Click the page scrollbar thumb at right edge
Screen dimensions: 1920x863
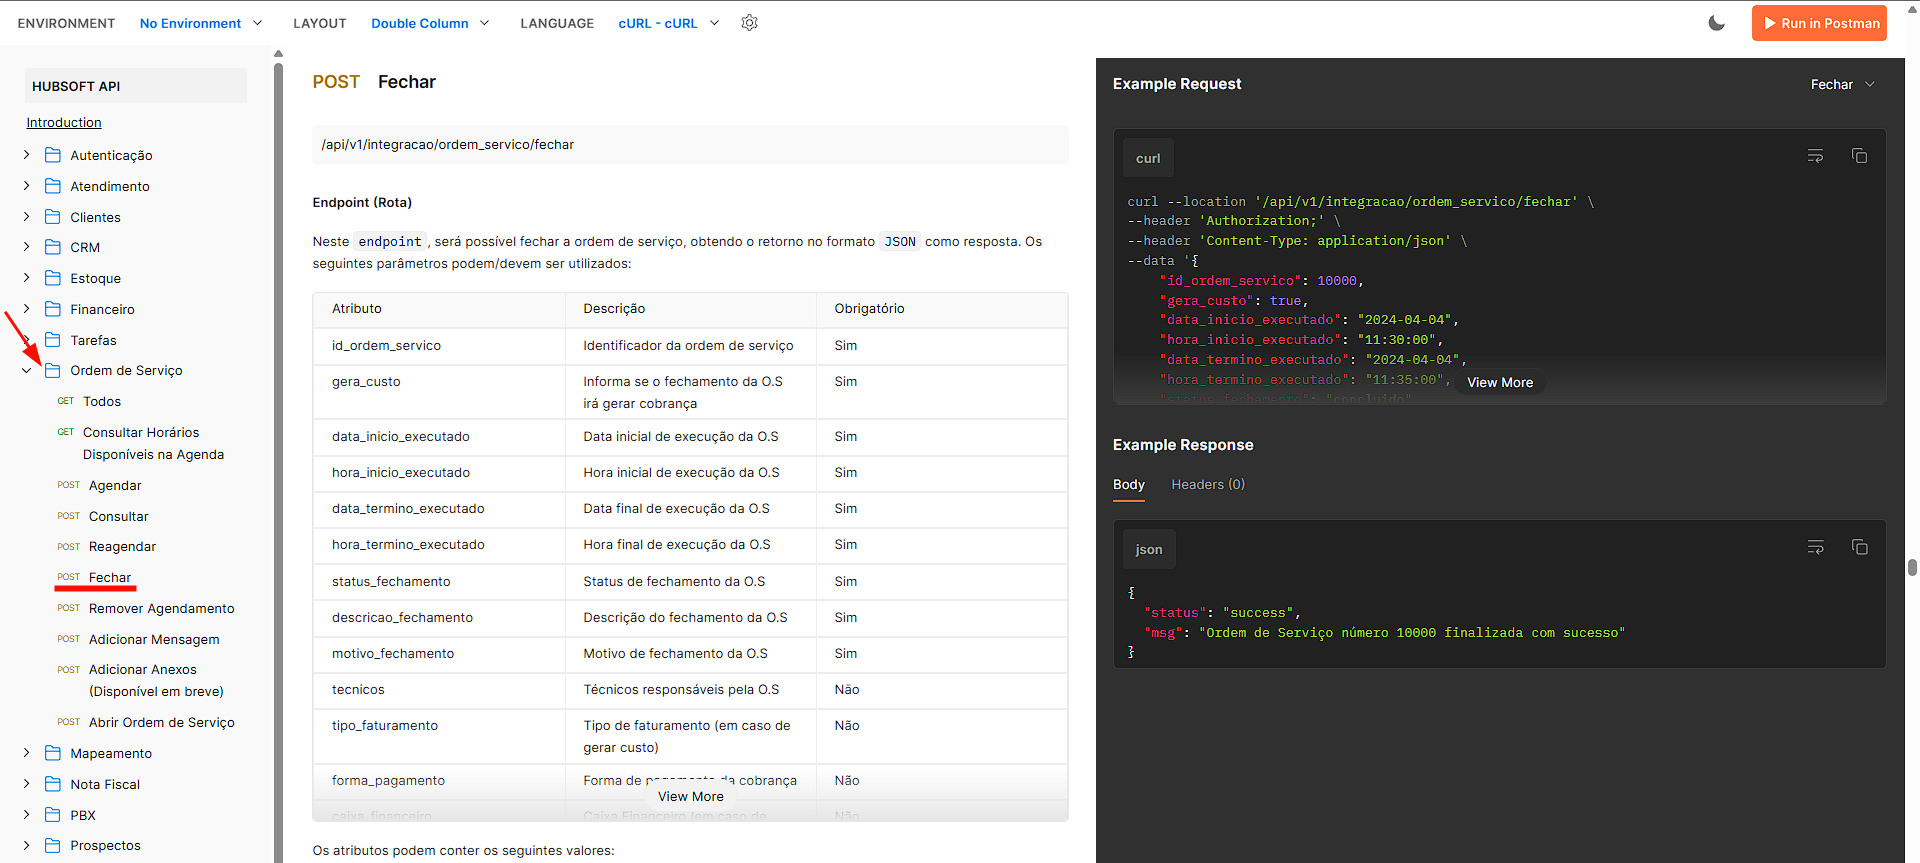click(x=1912, y=567)
